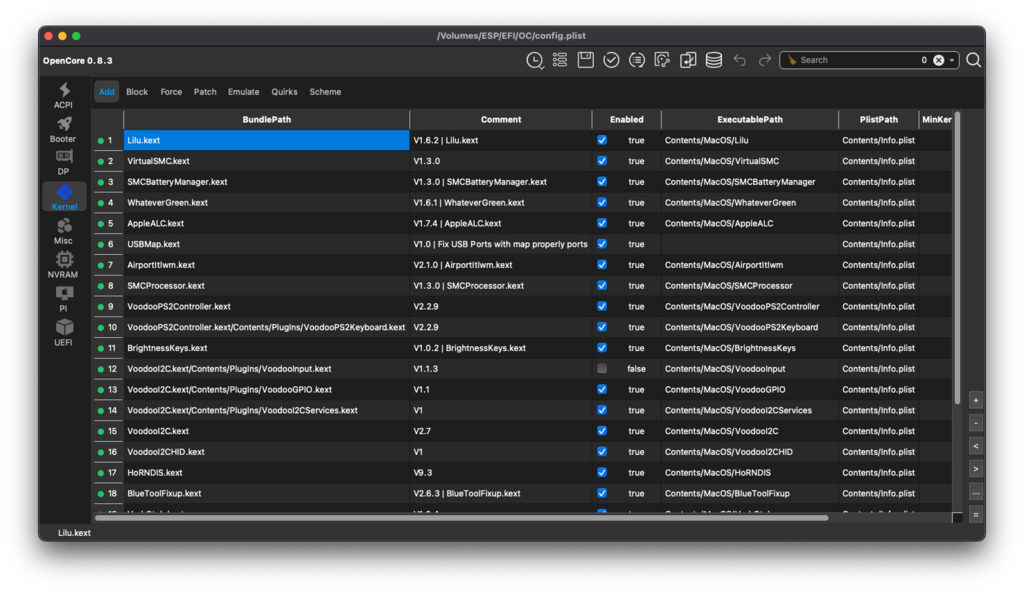Click the plus button to add row
1024x592 pixels.
coord(976,400)
